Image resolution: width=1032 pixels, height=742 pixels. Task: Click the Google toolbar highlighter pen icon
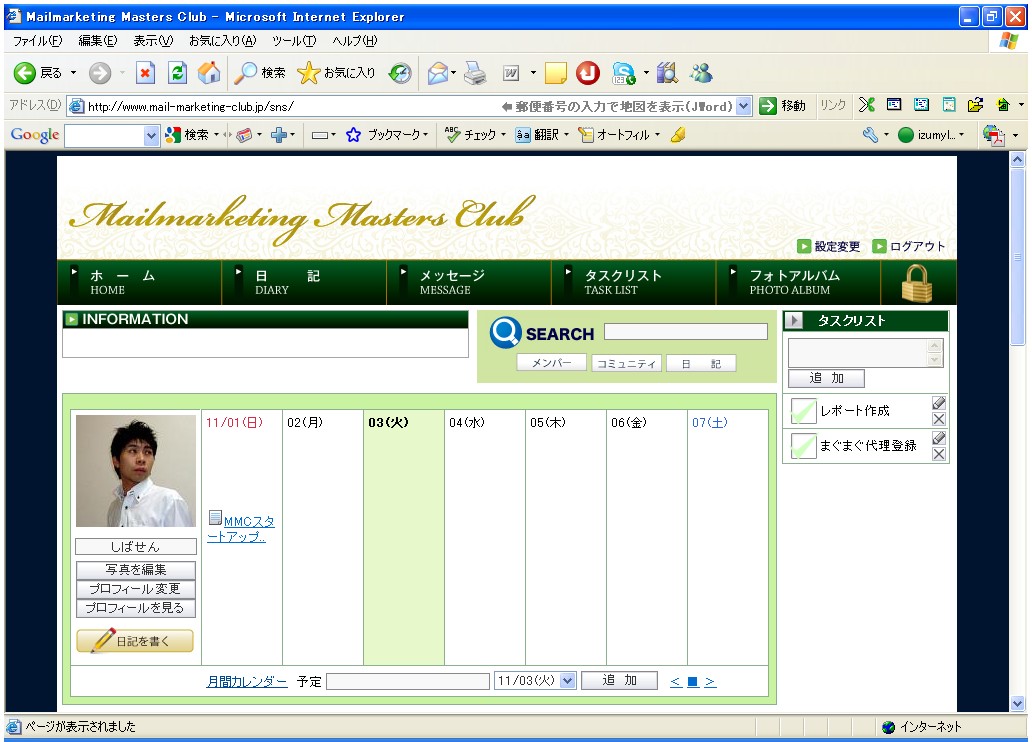point(678,135)
